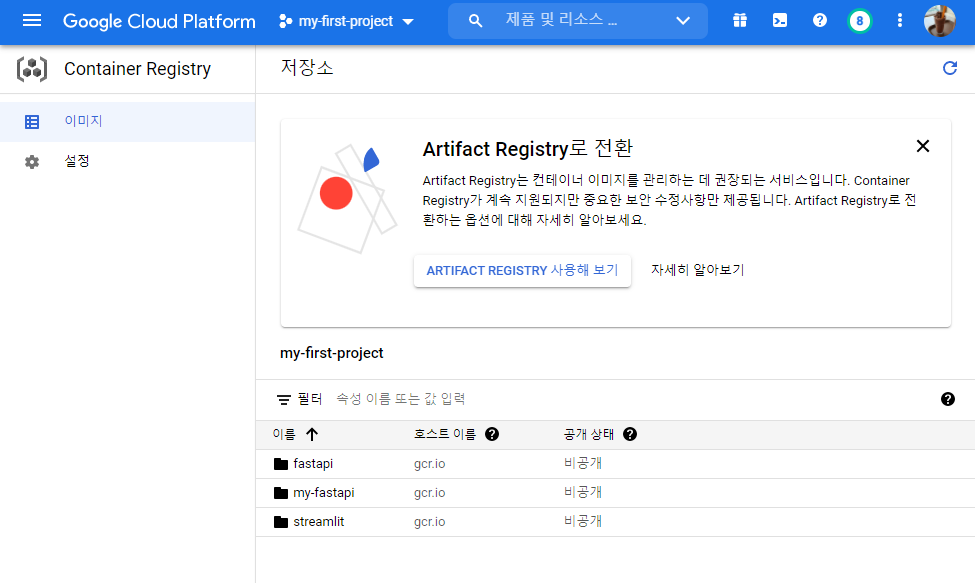Open the streamlit repository folder
This screenshot has width=975, height=583.
[318, 522]
